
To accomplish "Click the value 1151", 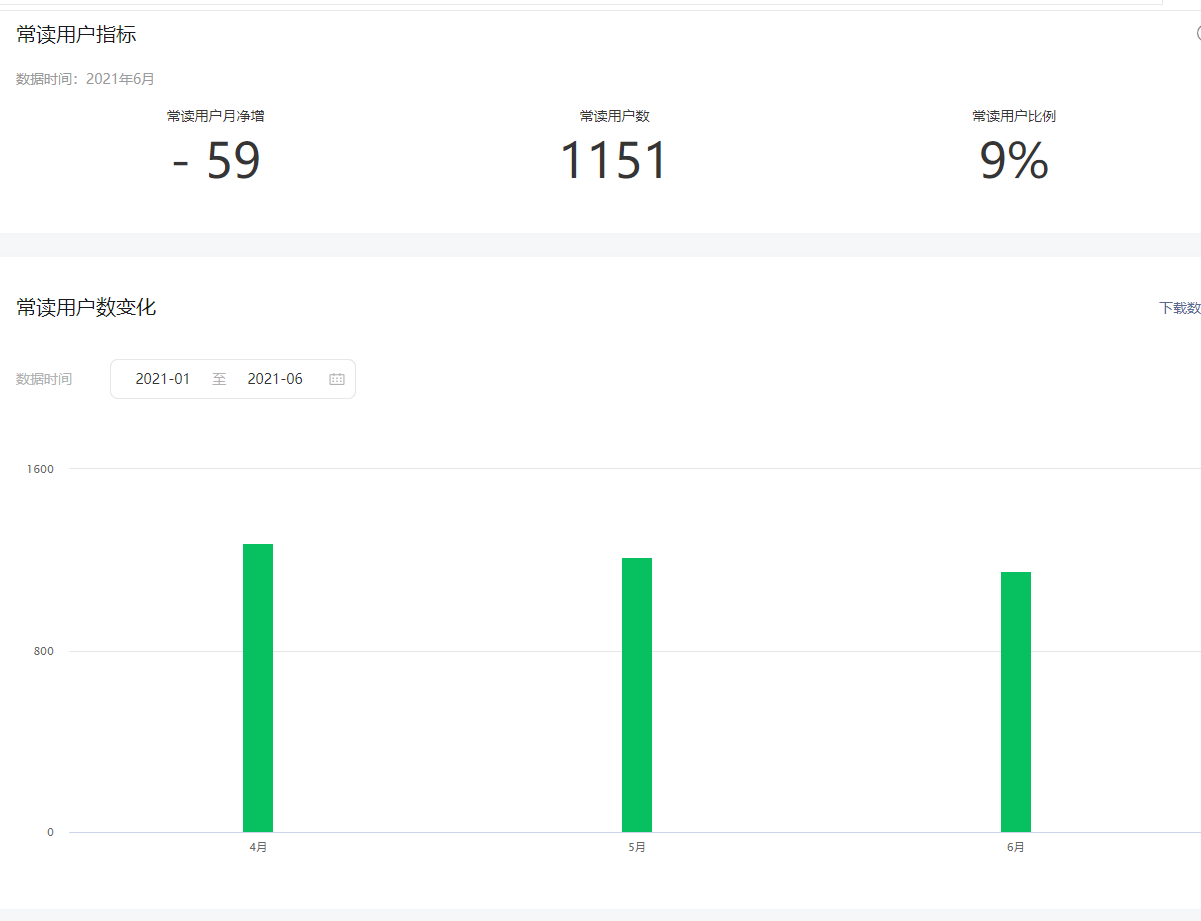I will tap(613, 161).
